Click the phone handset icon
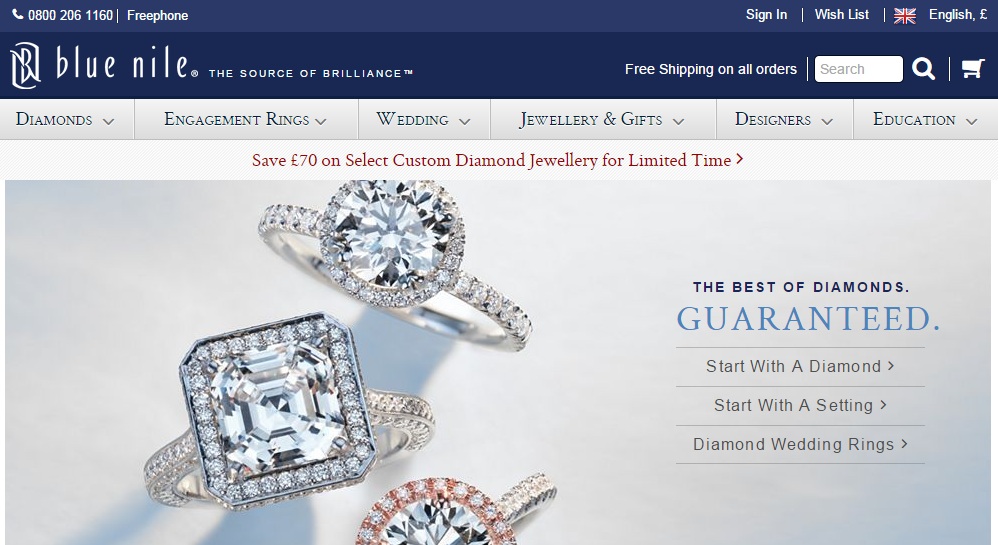 [x=18, y=14]
